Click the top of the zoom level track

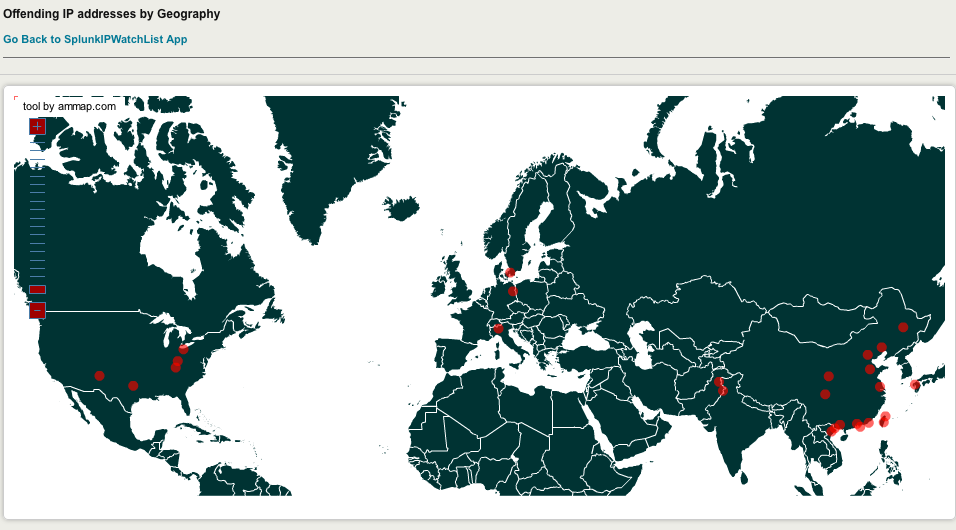point(37,143)
